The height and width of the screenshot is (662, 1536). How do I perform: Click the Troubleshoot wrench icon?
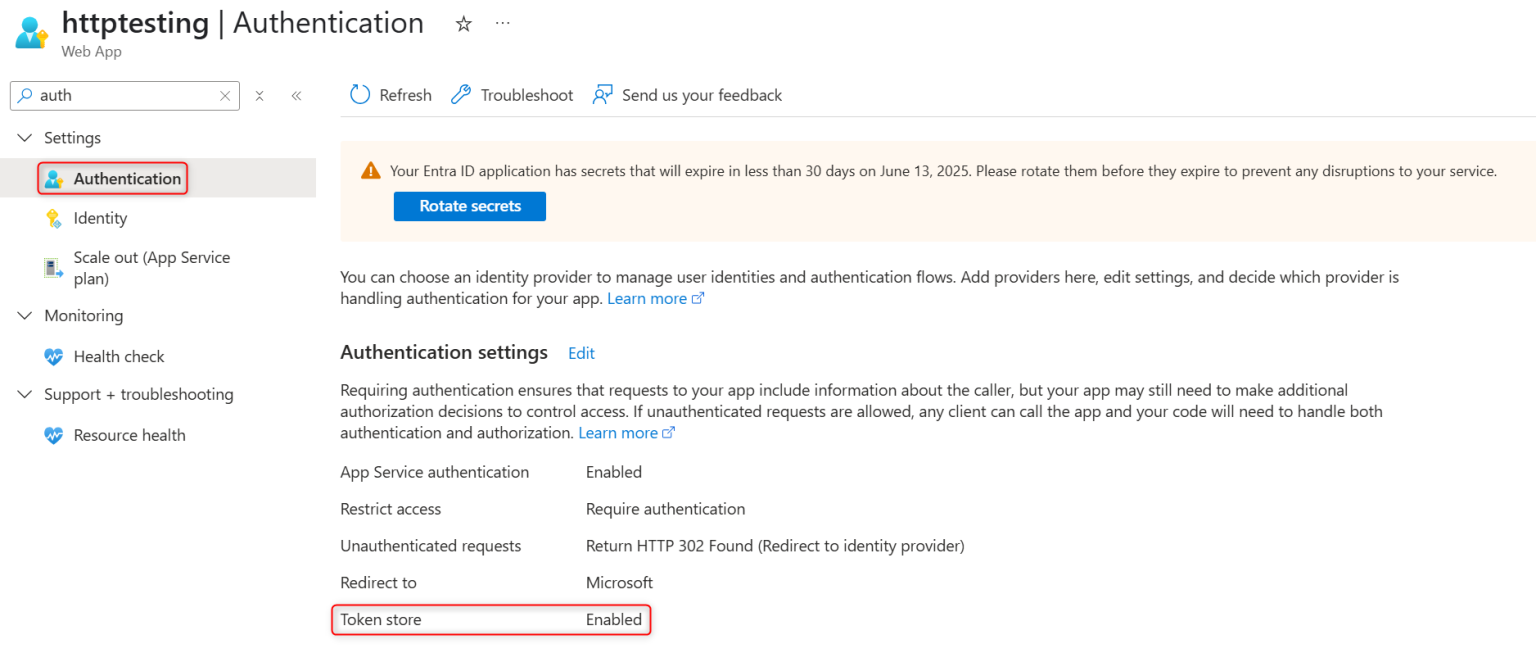coord(461,95)
